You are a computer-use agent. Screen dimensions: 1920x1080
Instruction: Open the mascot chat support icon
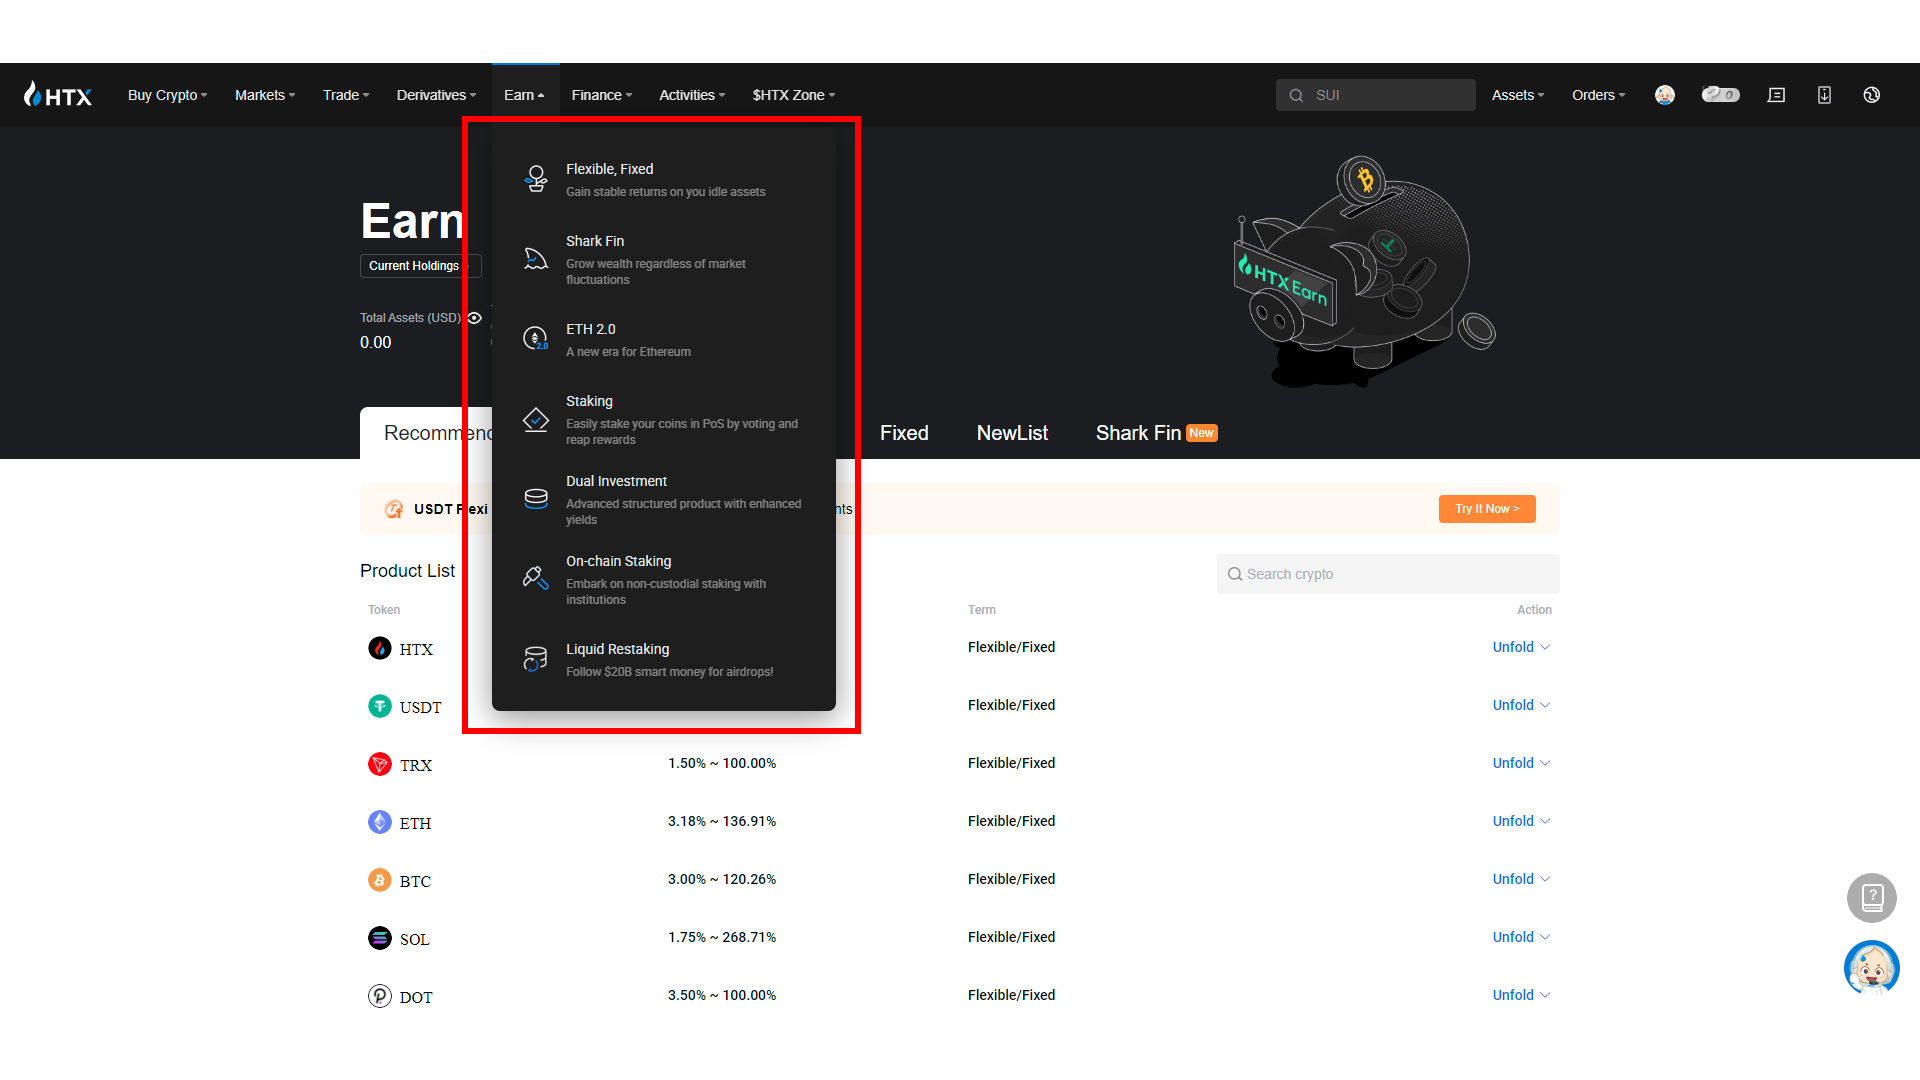(1871, 967)
